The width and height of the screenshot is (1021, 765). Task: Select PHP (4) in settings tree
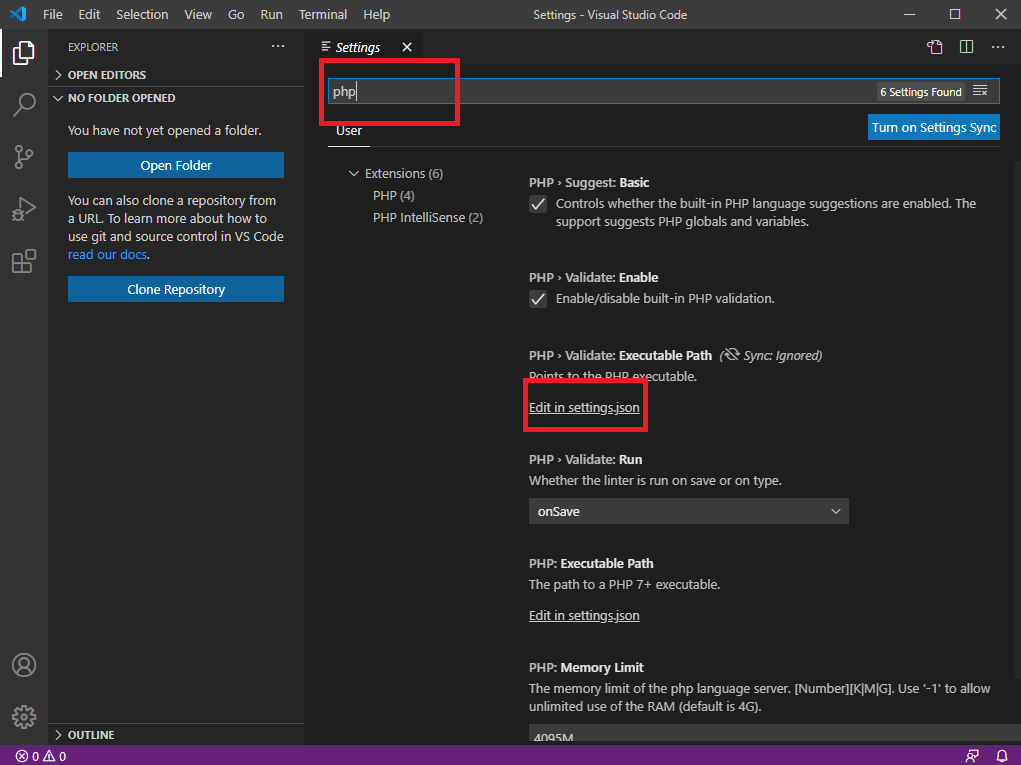(393, 195)
